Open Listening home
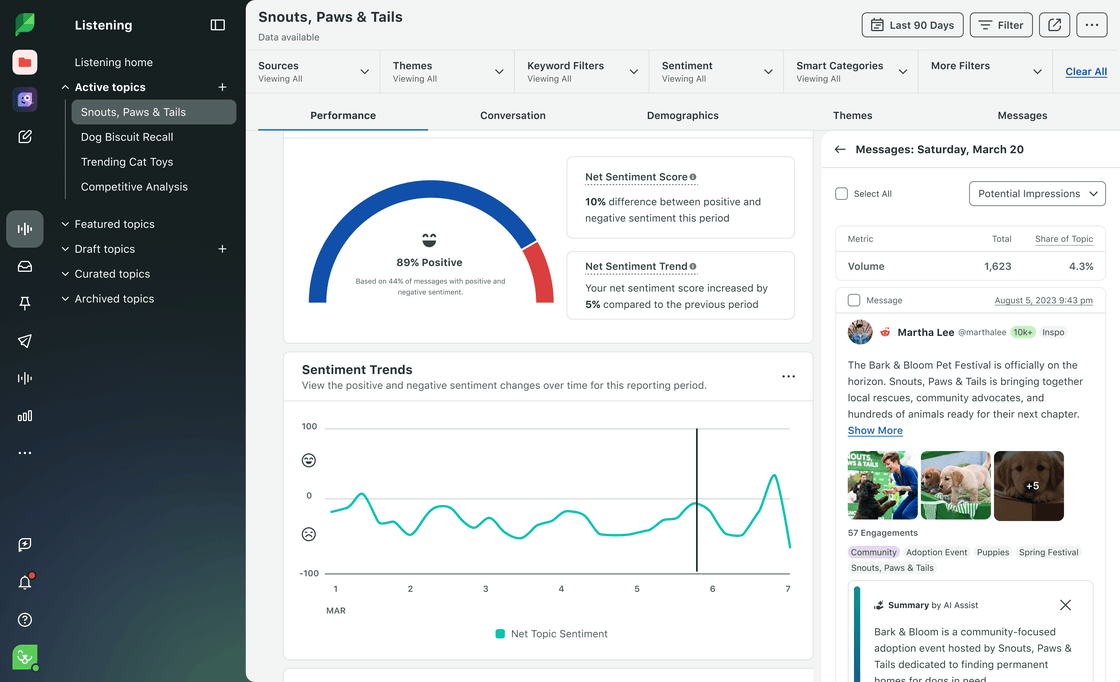Screen dimensions: 1120x682 pyautogui.click(x=114, y=62)
